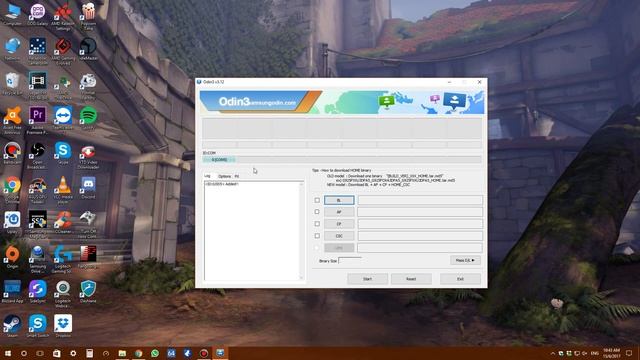Screen dimensions: 640x360
Task: Open Bandicam desktop shortcut
Action: pos(12,153)
